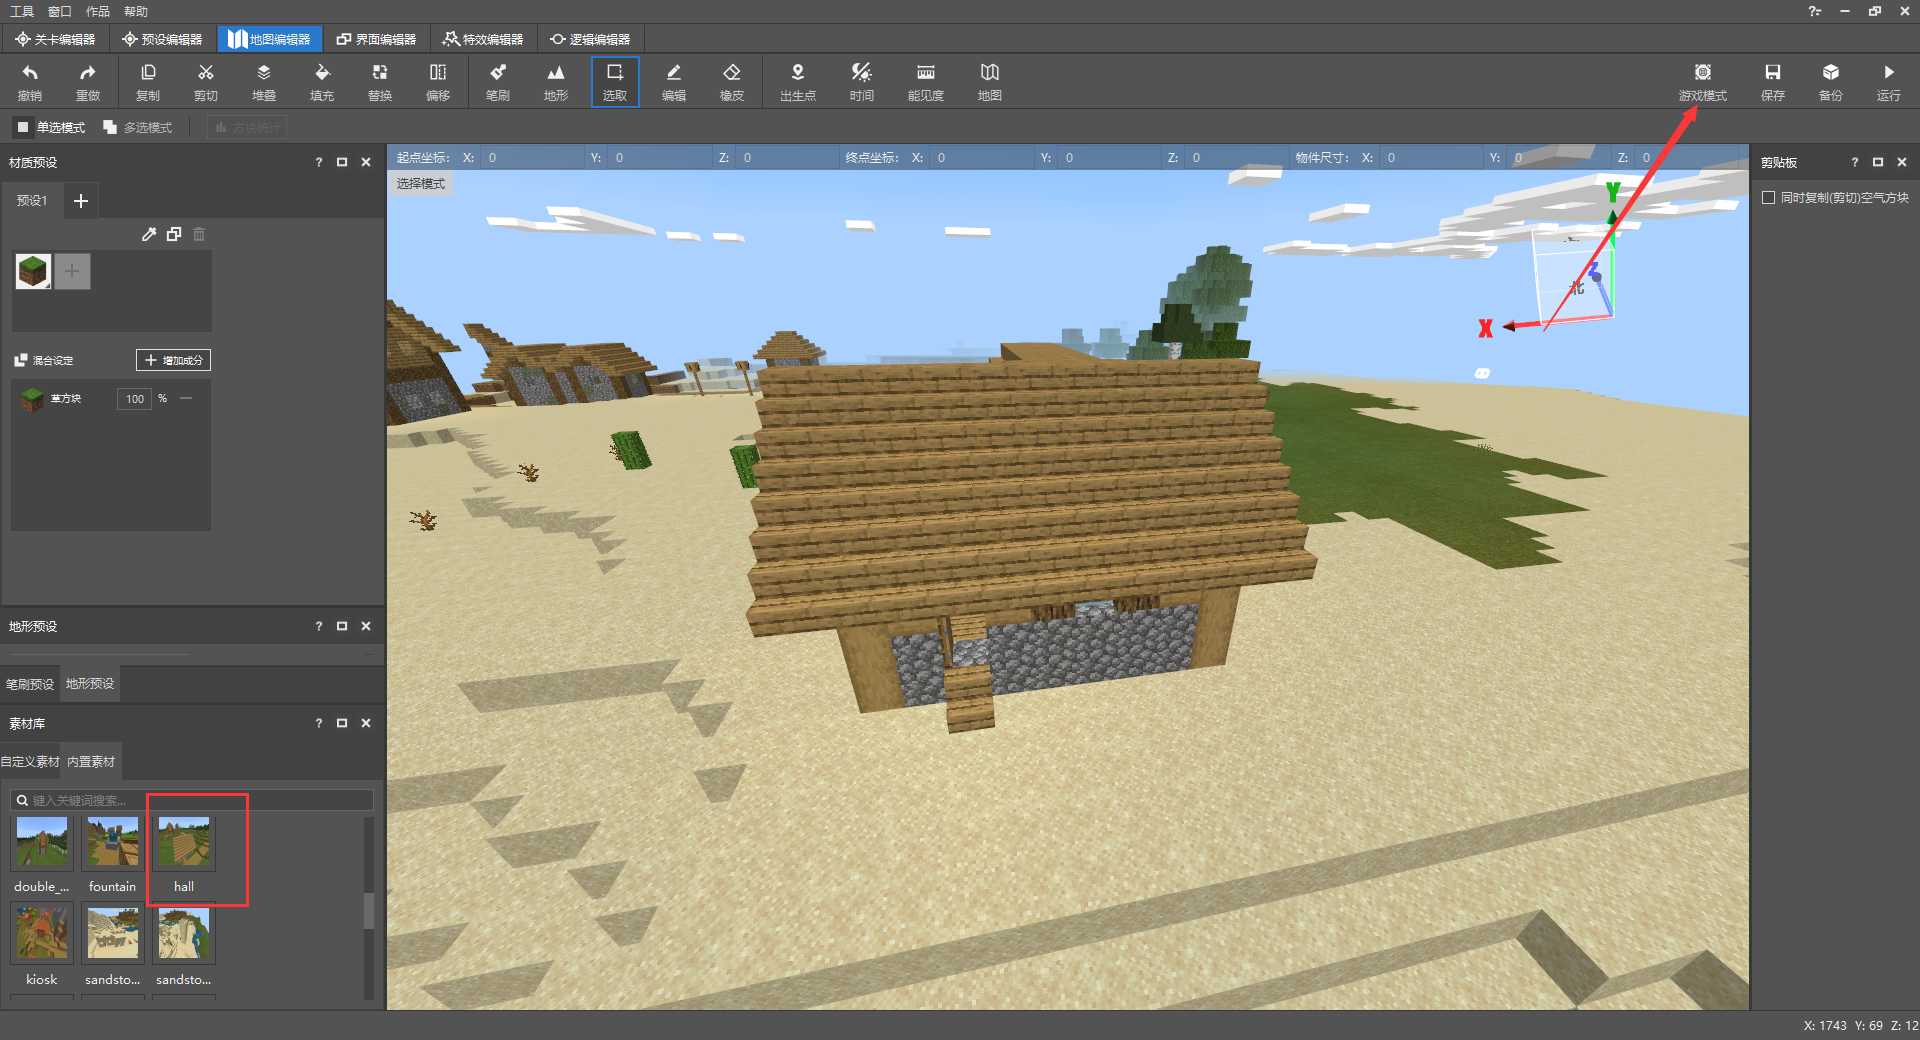The height and width of the screenshot is (1040, 1920).
Task: Open help for 材质预设 panel
Action: [x=319, y=162]
